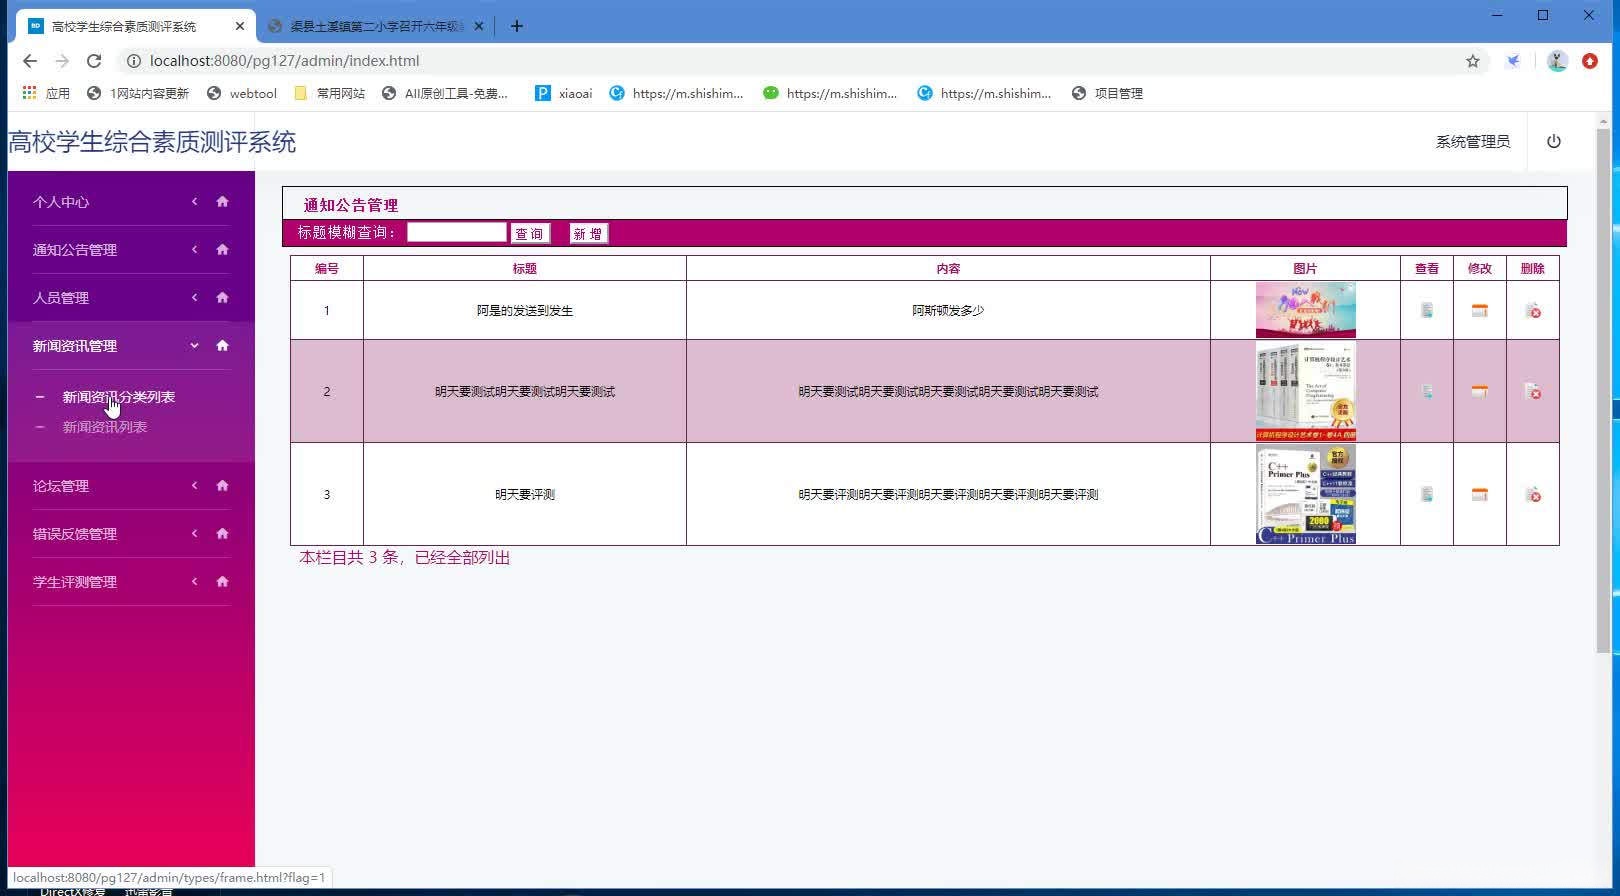
Task: Bookmark this page with the star icon
Action: pos(1473,61)
